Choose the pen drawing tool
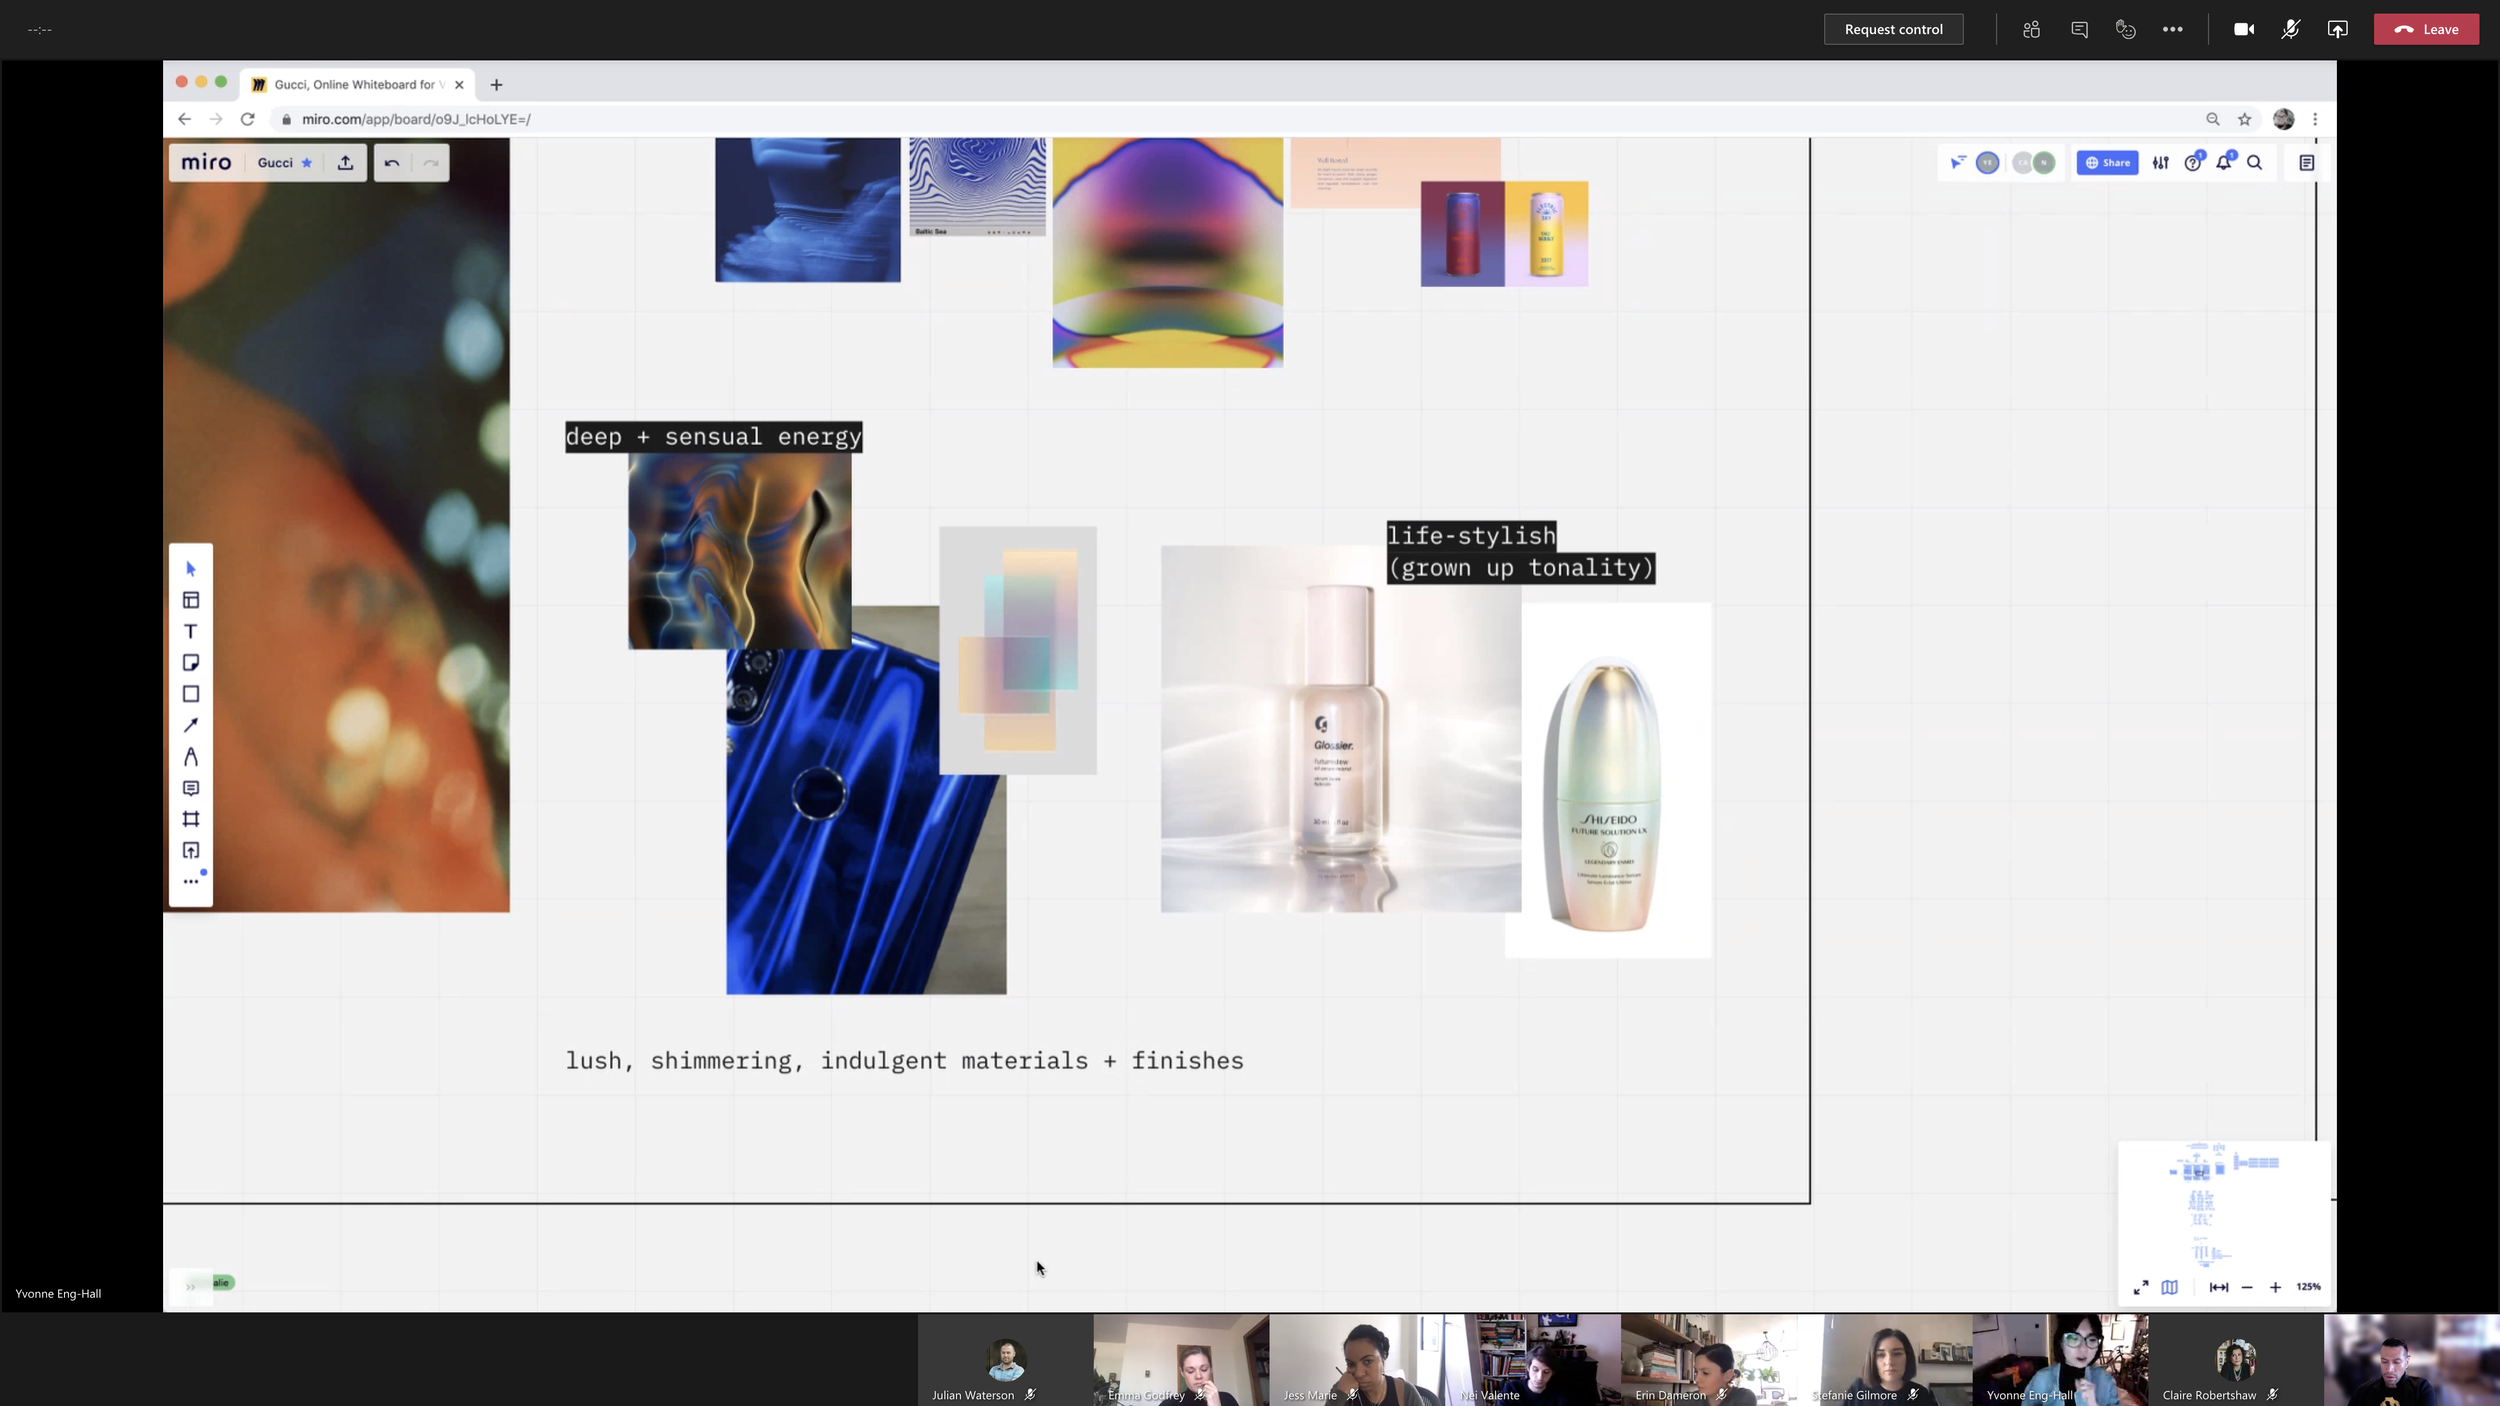Viewport: 2500px width, 1406px height. [x=191, y=757]
